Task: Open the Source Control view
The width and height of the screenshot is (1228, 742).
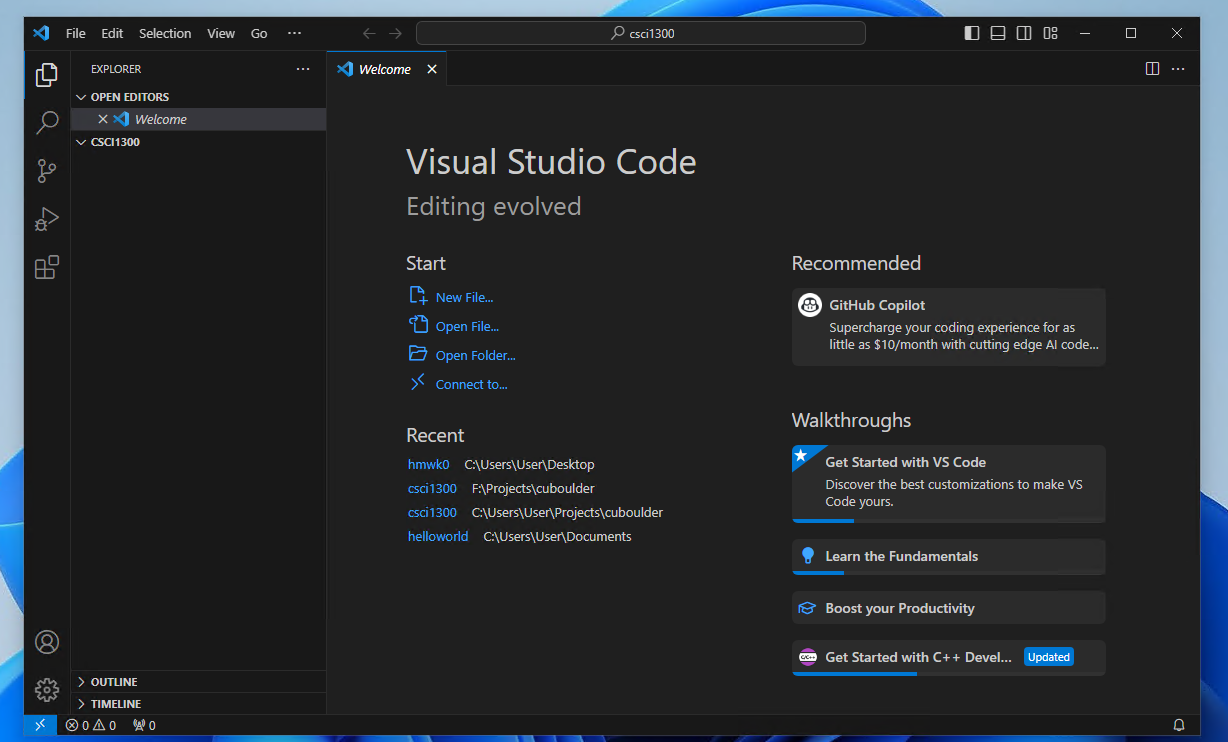Action: [x=47, y=171]
